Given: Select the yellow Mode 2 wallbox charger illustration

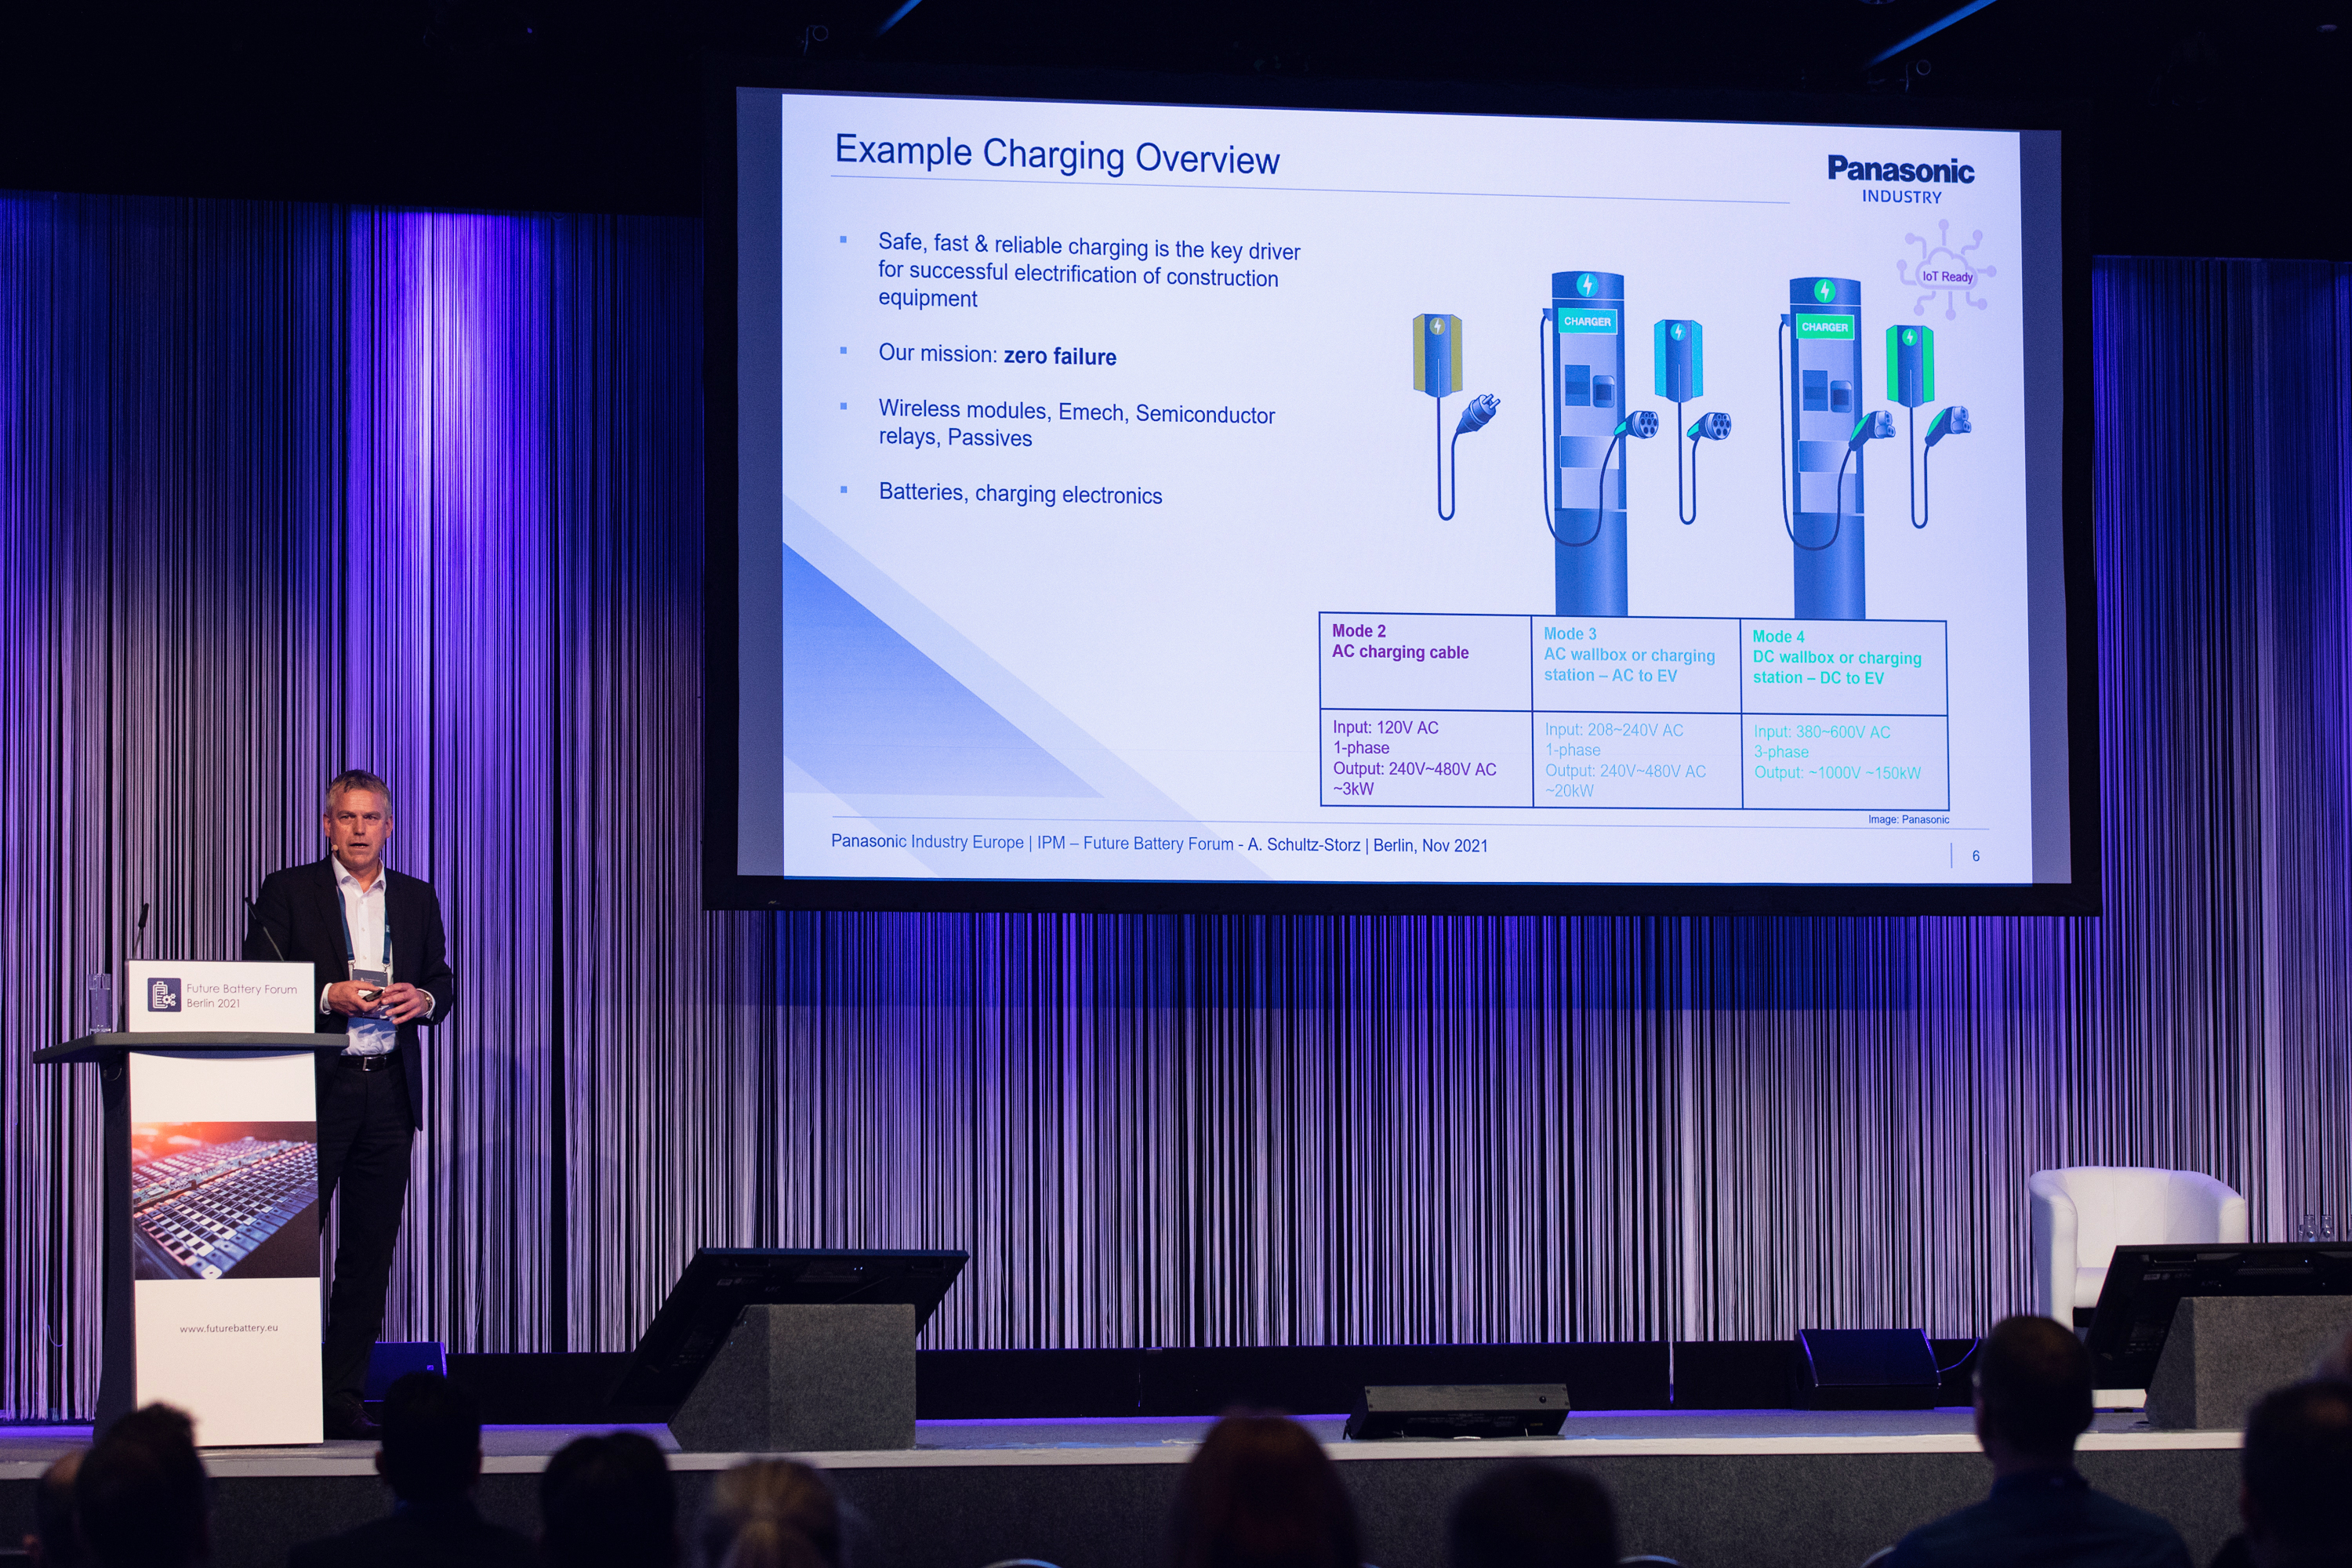Looking at the screenshot, I should pos(1437,354).
